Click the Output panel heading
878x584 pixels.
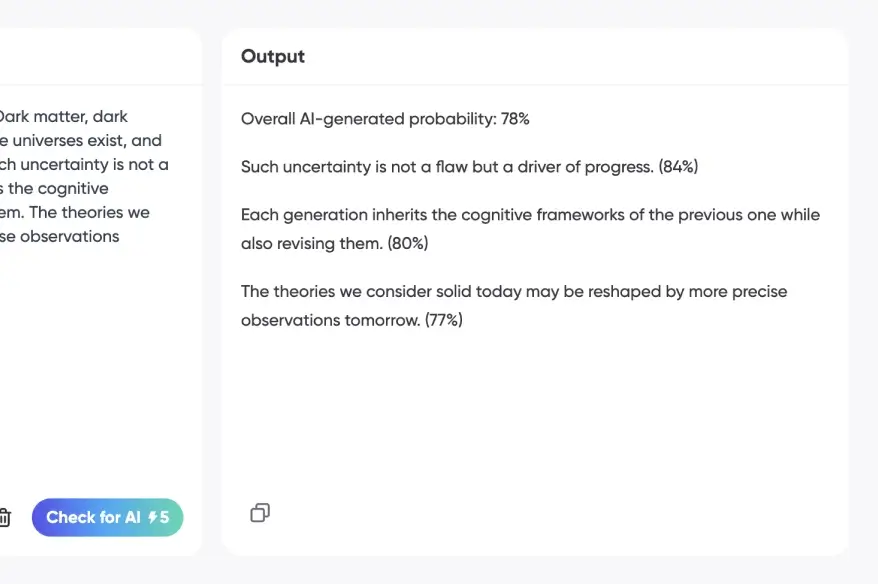pos(273,57)
